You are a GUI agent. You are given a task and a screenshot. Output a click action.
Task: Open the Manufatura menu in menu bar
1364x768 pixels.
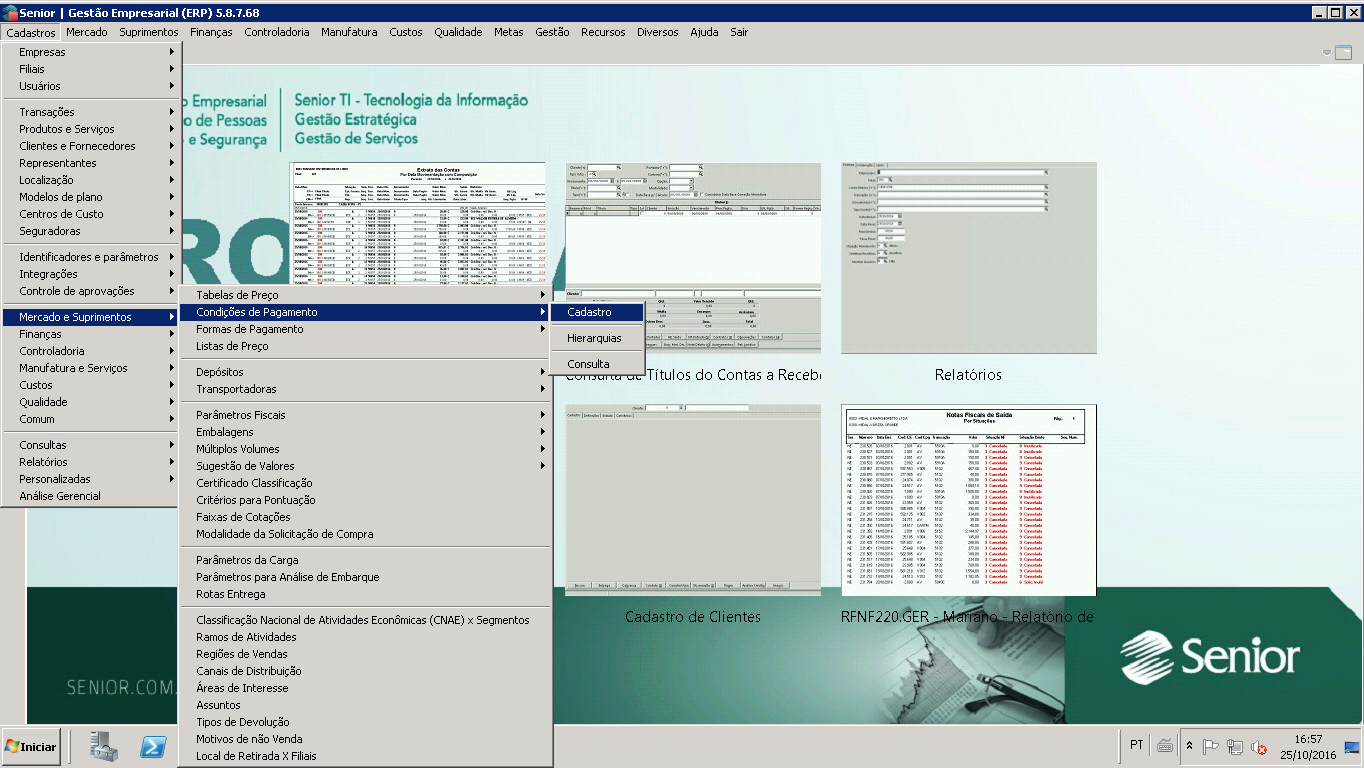(349, 32)
